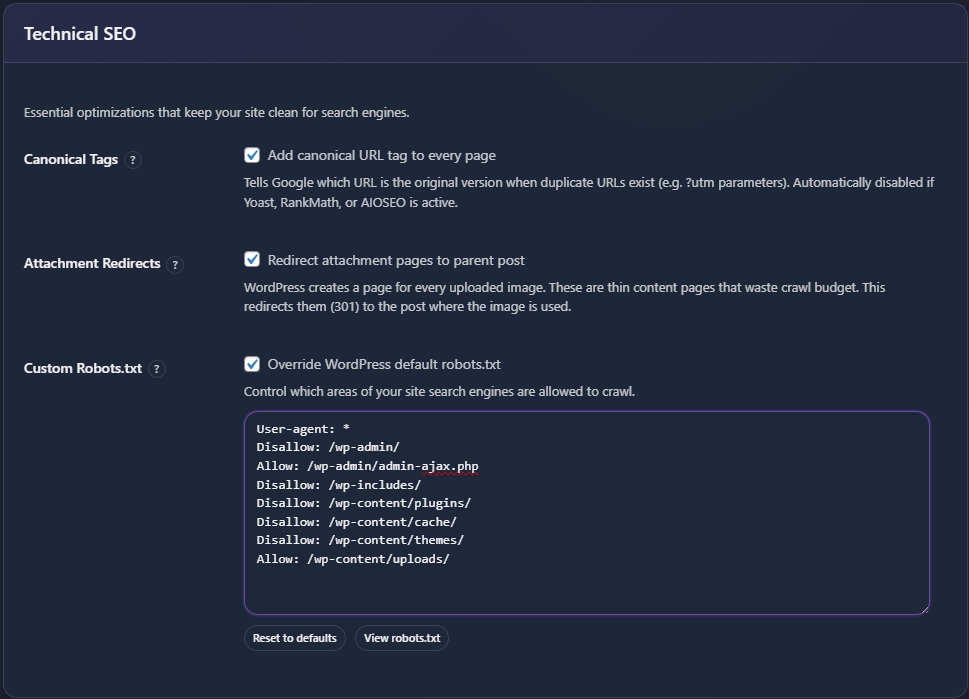Click the 'Disallow: /wp-admin/' rule line

pyautogui.click(x=329, y=447)
